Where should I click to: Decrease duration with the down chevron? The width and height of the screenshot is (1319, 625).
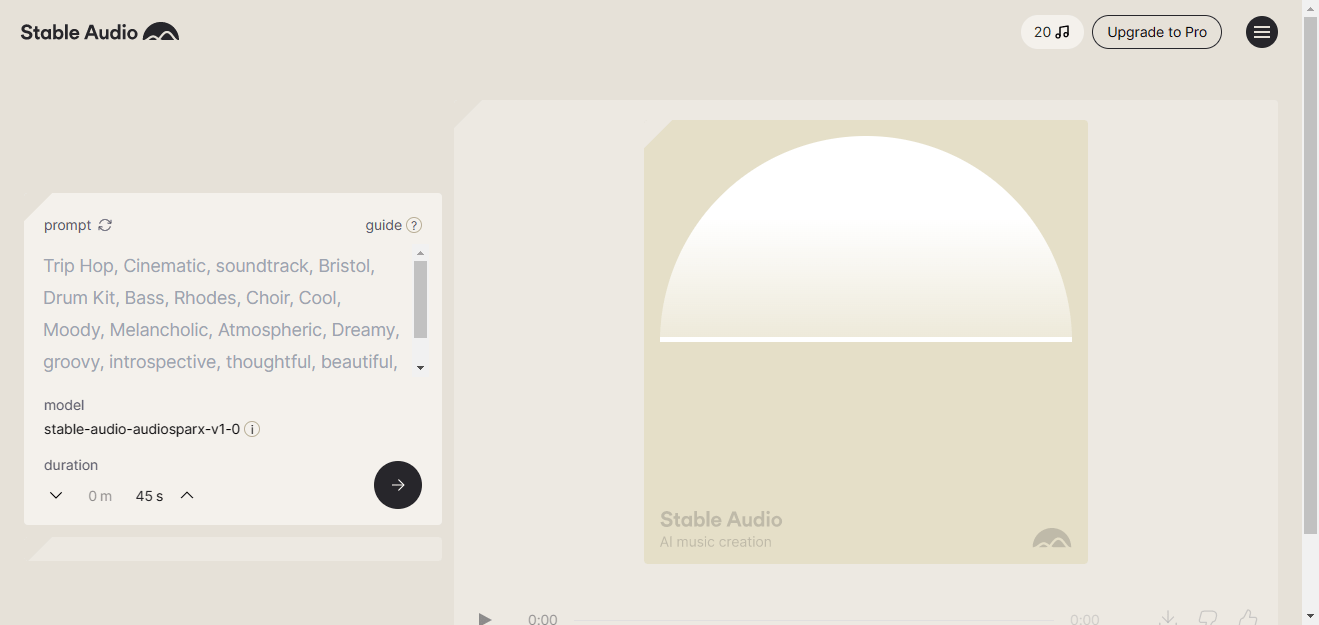point(56,494)
